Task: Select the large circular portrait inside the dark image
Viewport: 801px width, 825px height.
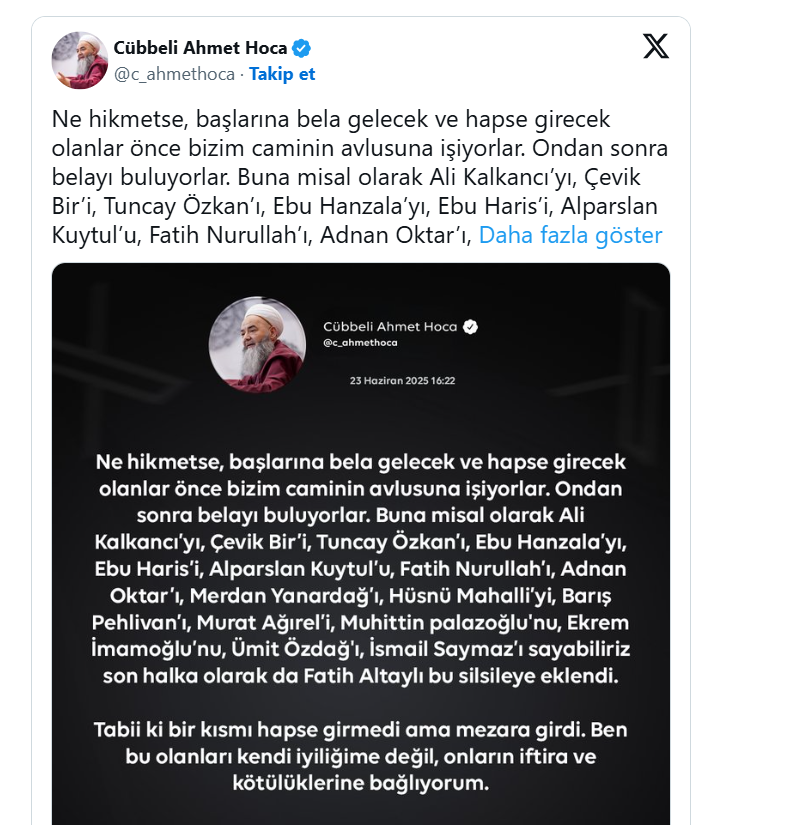Action: [257, 345]
